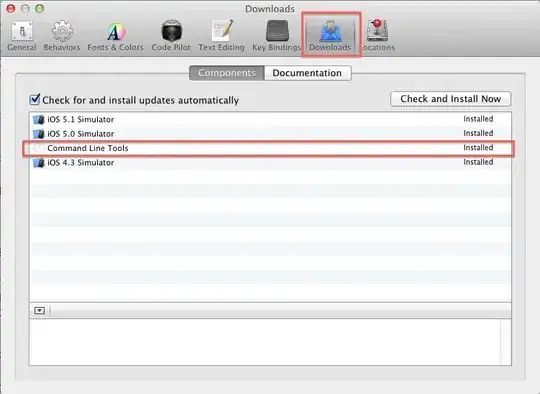540x394 pixels.
Task: Click iOS 4.3 Simulator package icon
Action: 39,163
